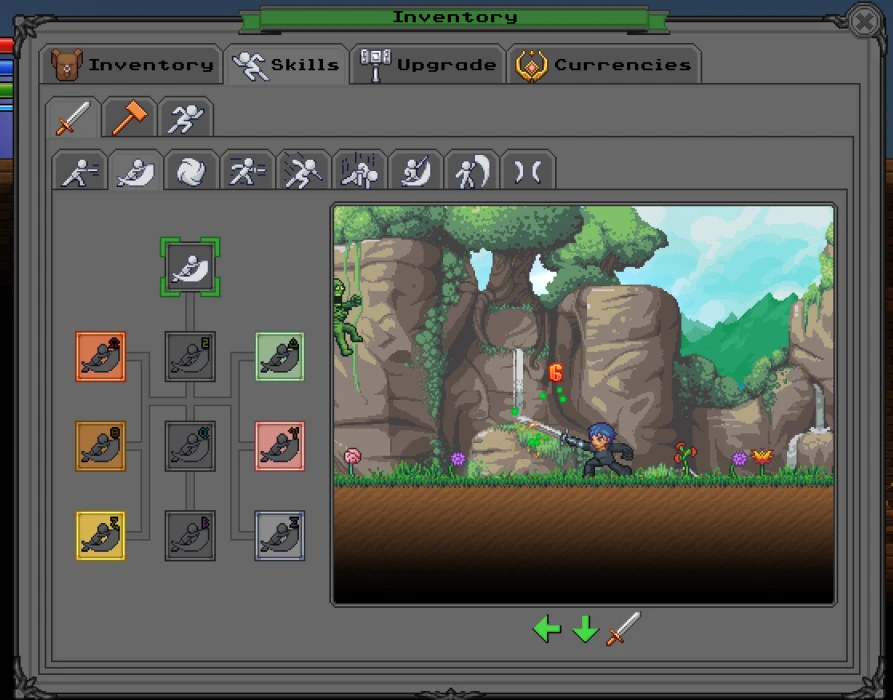This screenshot has width=893, height=700.
Task: Select the dark node with cyan circle badge
Action: (190, 446)
